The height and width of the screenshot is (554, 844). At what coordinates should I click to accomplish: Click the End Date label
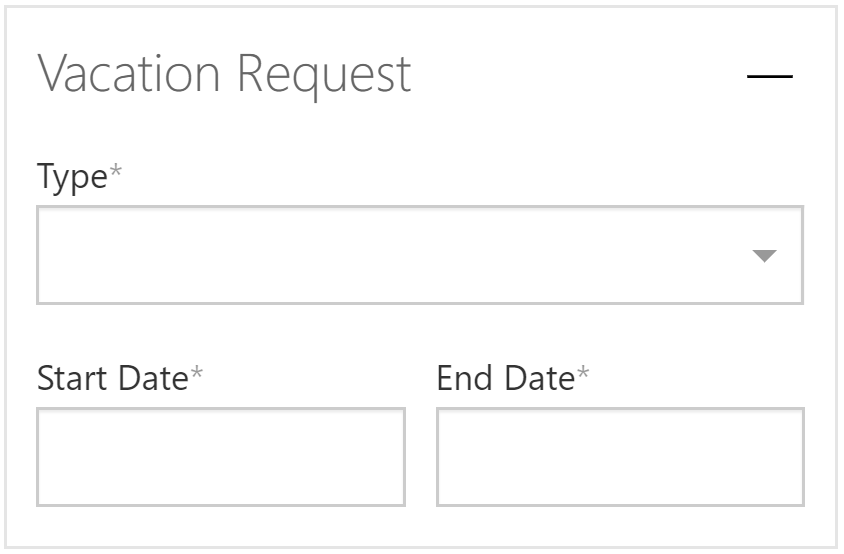(505, 378)
